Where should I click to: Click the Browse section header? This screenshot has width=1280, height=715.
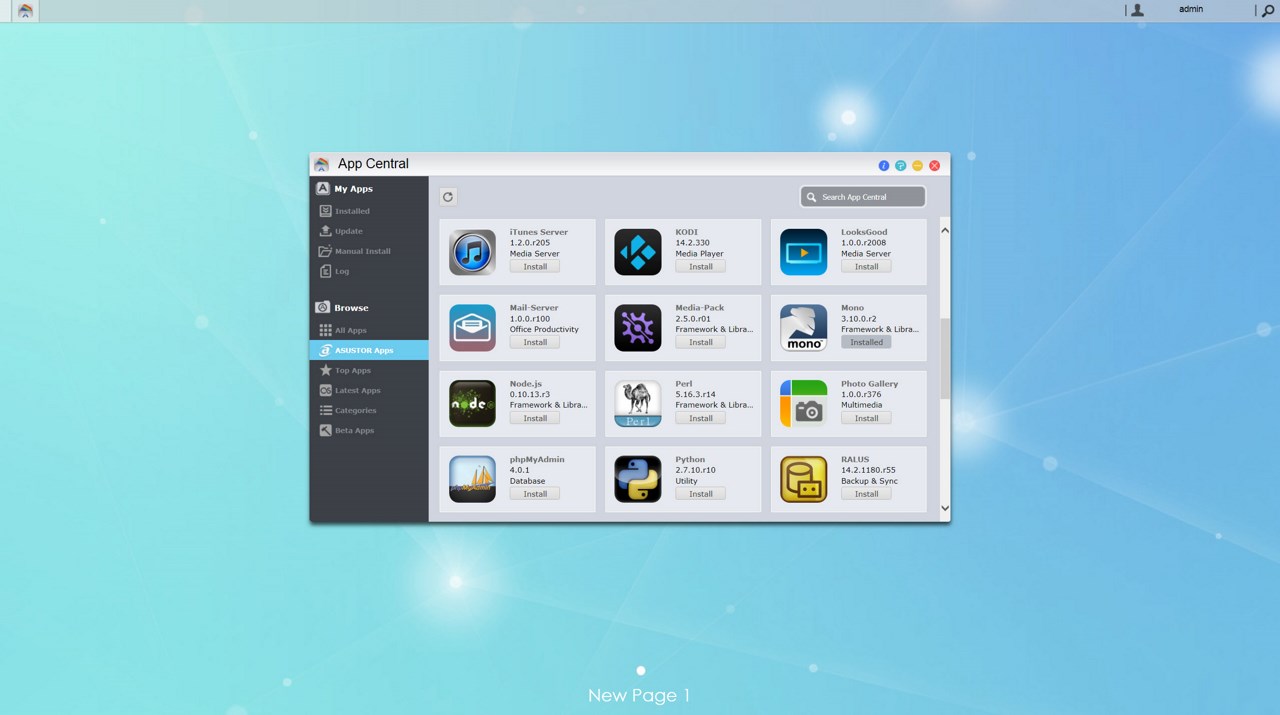click(x=351, y=308)
